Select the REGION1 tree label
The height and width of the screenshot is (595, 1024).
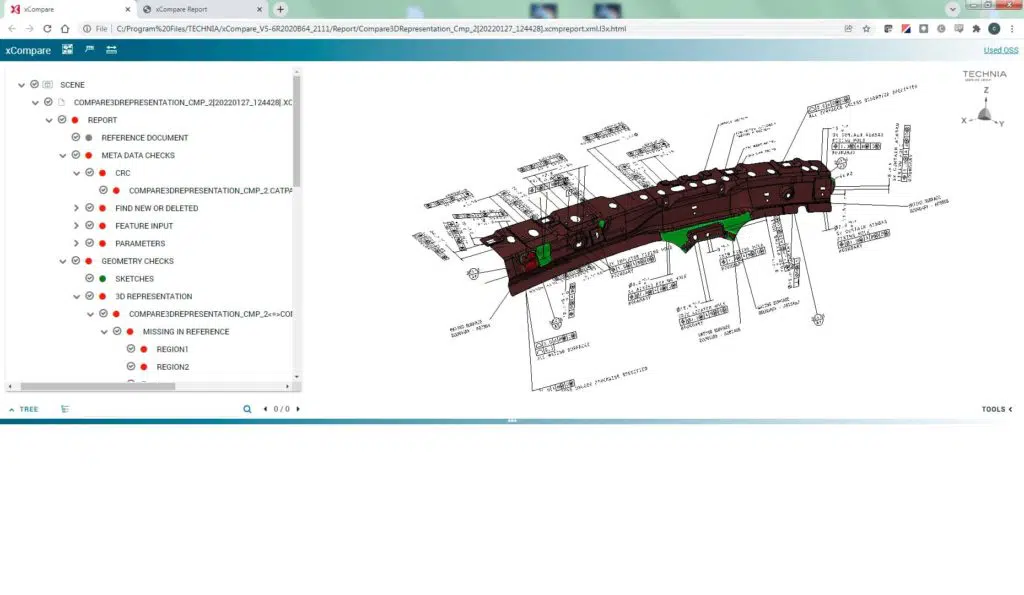(172, 349)
